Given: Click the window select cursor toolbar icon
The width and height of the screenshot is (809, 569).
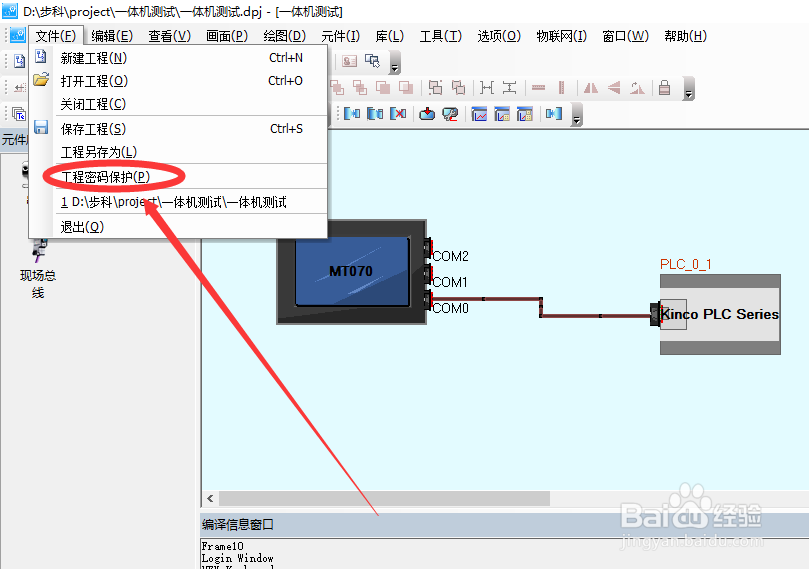Looking at the screenshot, I should point(373,61).
